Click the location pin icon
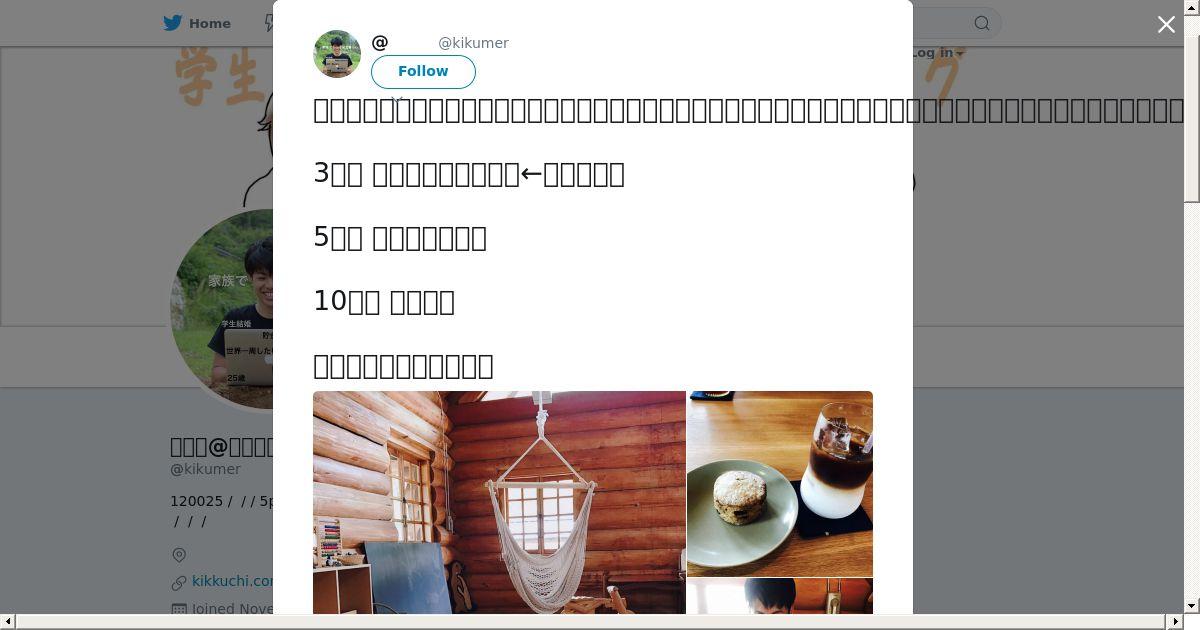The image size is (1200, 630). click(179, 555)
